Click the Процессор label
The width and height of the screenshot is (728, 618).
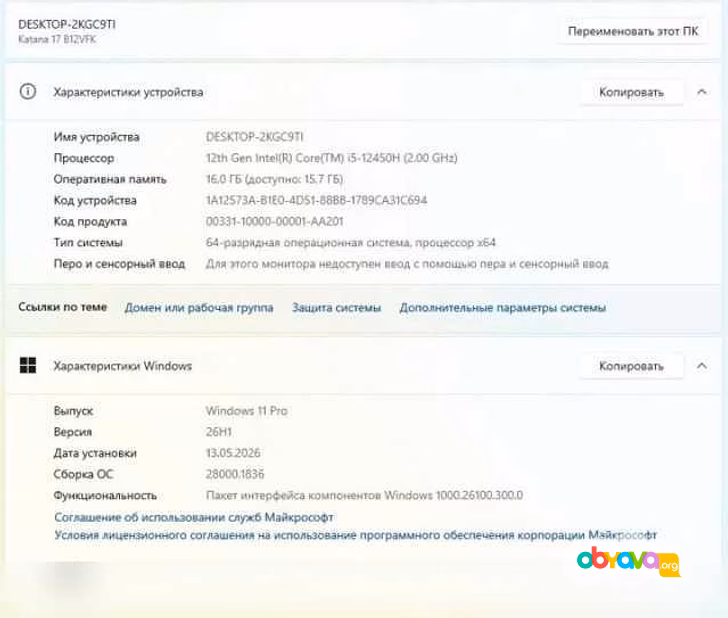click(x=84, y=158)
